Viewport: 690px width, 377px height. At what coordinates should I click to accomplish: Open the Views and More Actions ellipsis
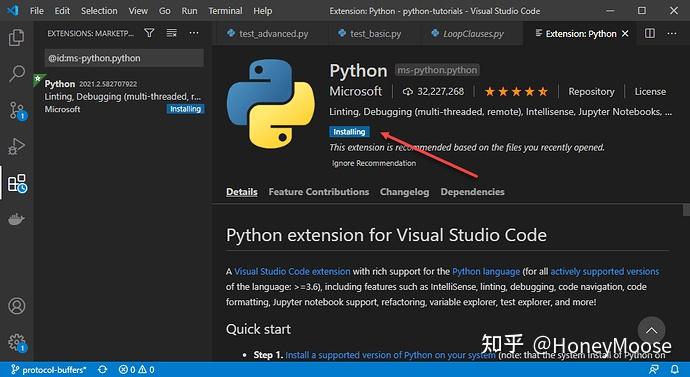point(194,33)
